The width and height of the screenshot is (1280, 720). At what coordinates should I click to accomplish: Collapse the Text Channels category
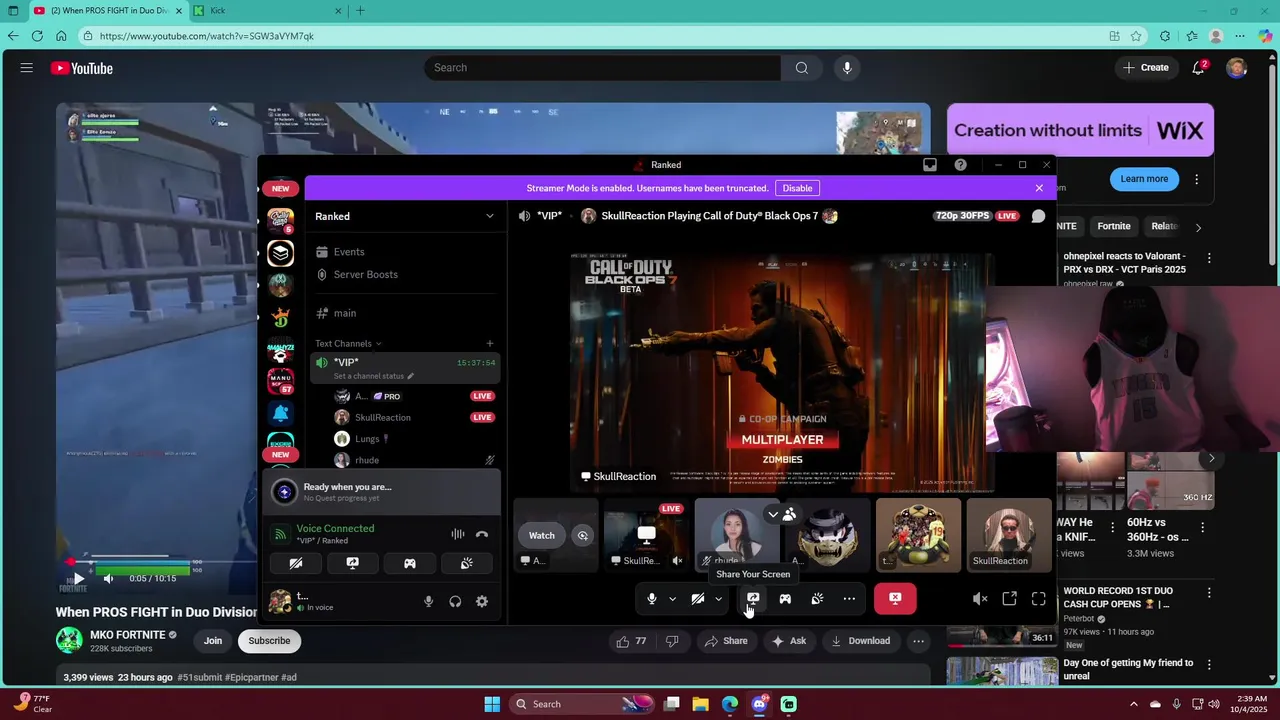point(348,344)
